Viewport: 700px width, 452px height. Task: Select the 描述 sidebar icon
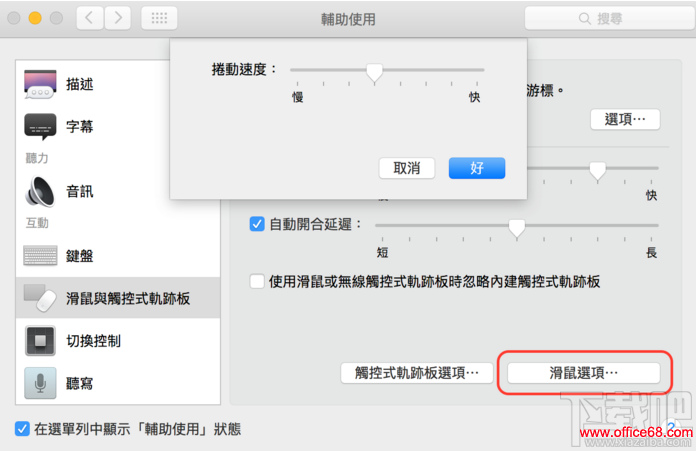click(x=40, y=84)
